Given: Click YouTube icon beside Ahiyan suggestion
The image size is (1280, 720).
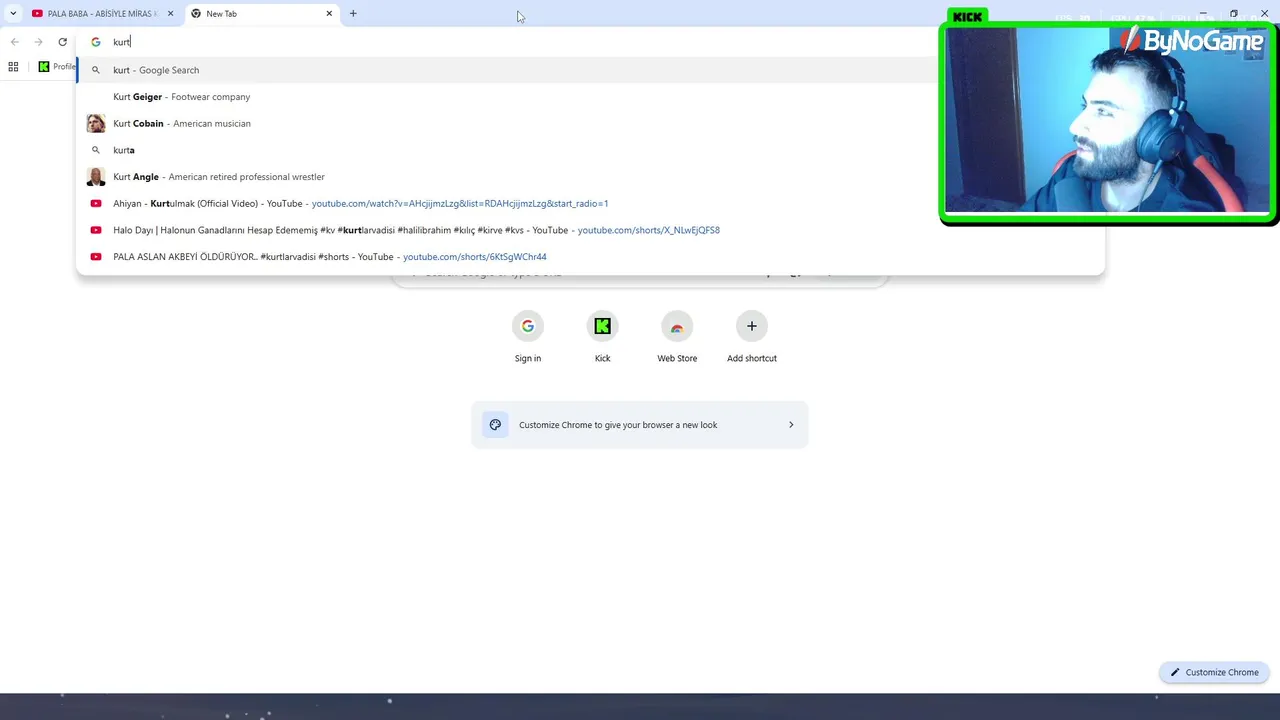Looking at the screenshot, I should (x=96, y=203).
